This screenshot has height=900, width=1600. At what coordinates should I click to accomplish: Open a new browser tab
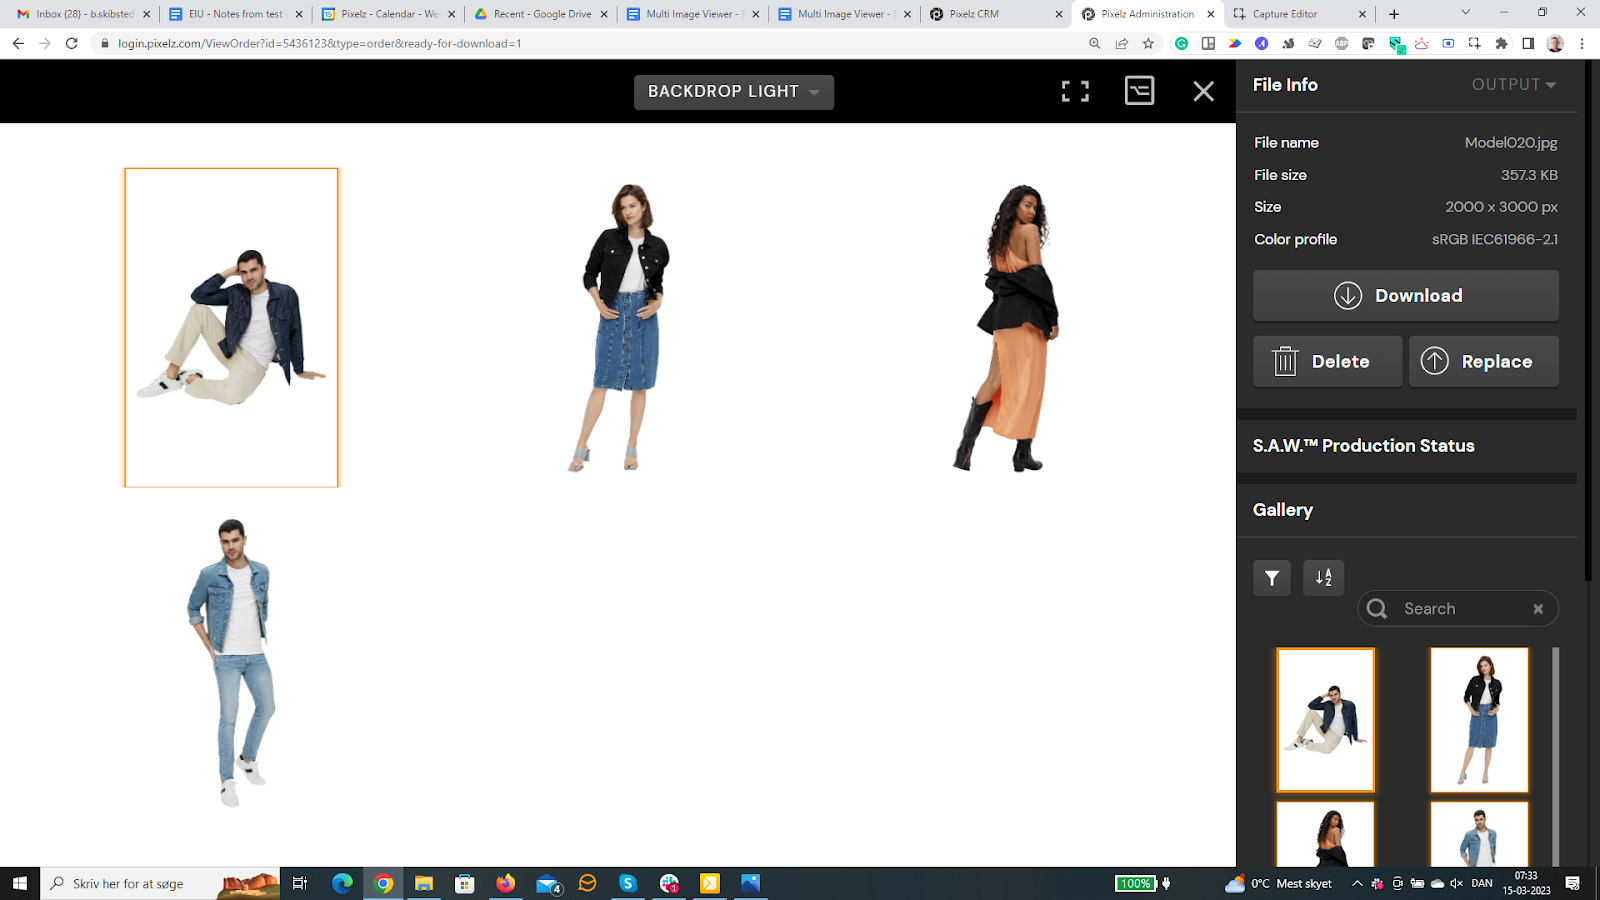(1394, 14)
